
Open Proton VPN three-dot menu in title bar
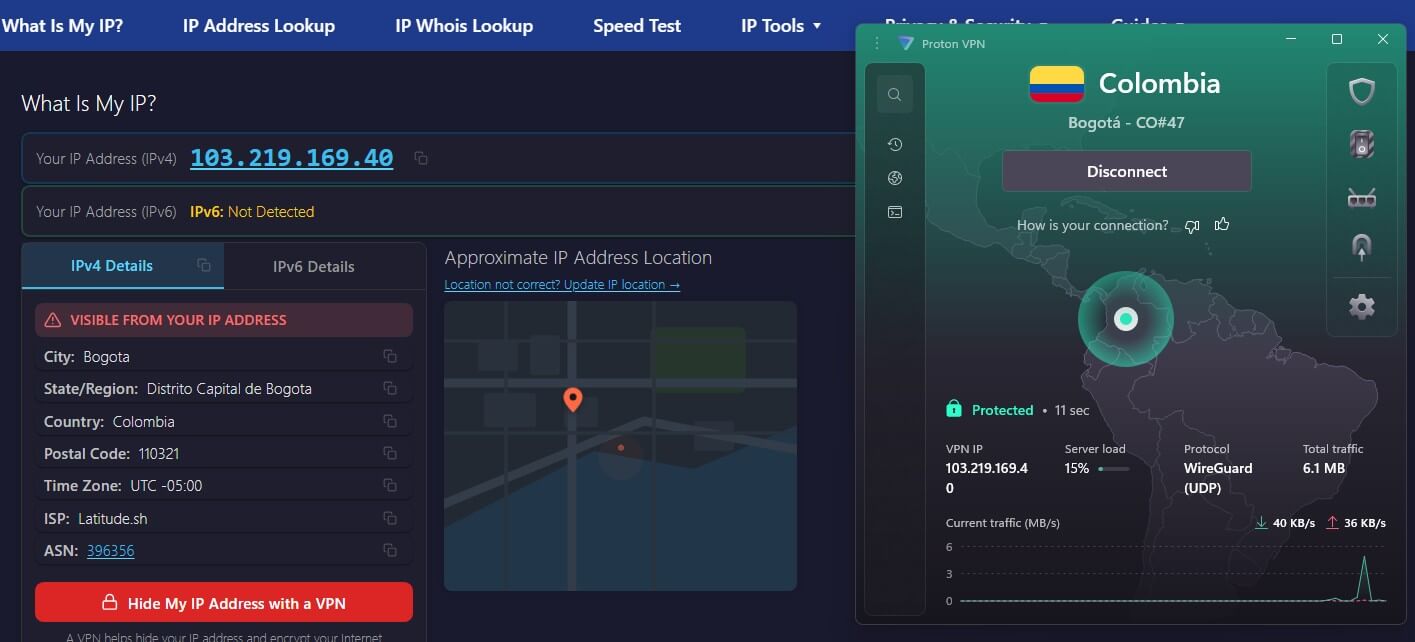pos(877,42)
